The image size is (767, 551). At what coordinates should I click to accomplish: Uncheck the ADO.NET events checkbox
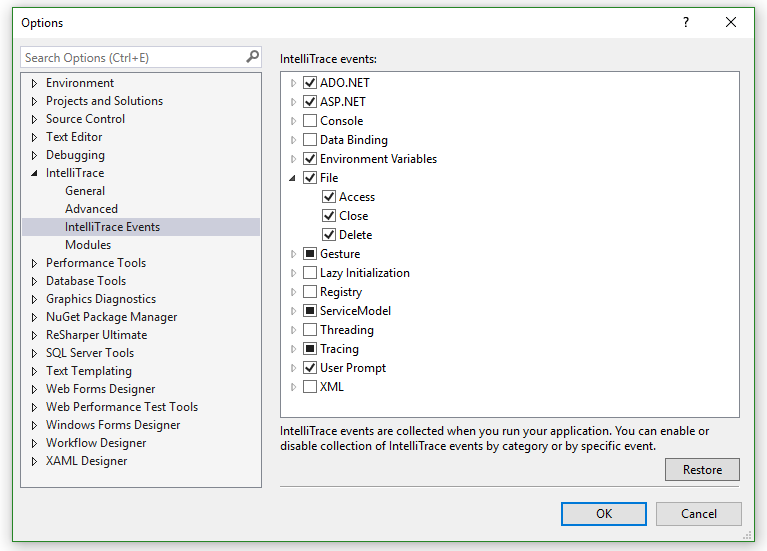[310, 83]
